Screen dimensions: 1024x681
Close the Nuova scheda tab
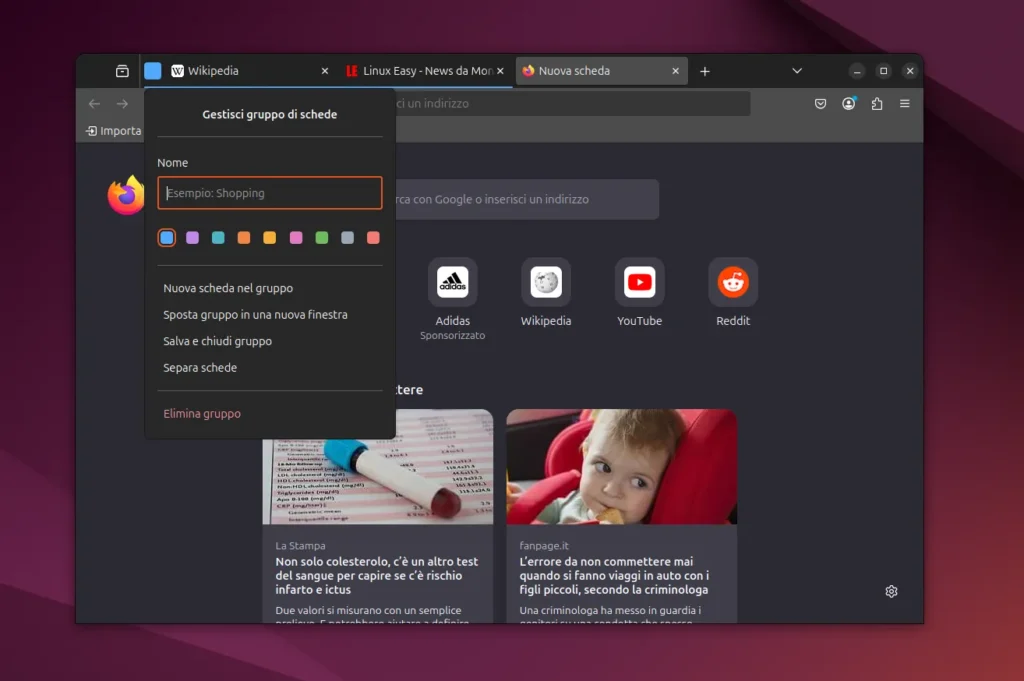675,71
